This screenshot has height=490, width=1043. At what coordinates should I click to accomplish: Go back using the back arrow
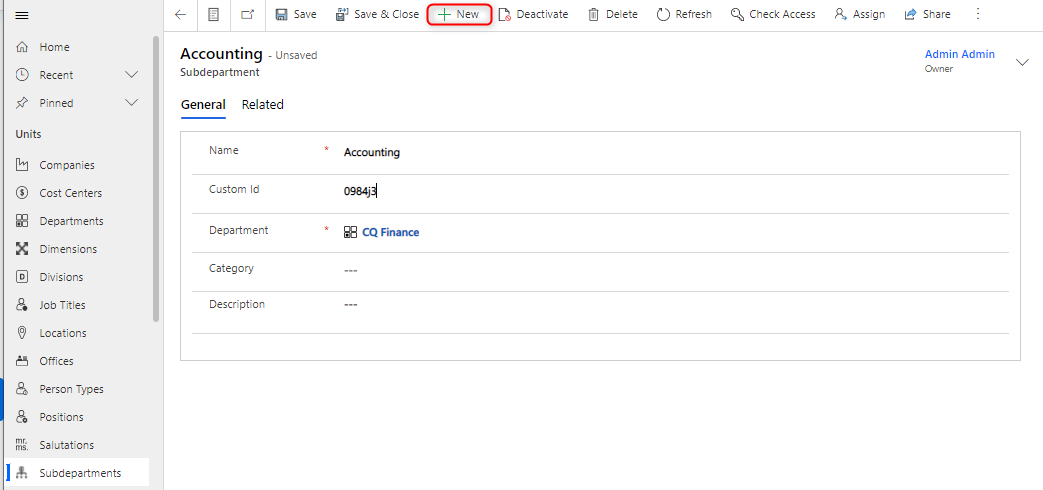(180, 15)
